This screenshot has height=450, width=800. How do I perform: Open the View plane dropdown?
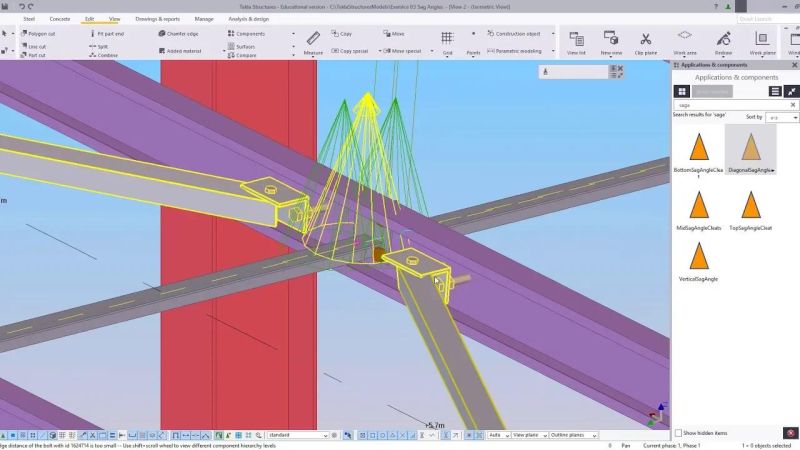pos(530,435)
